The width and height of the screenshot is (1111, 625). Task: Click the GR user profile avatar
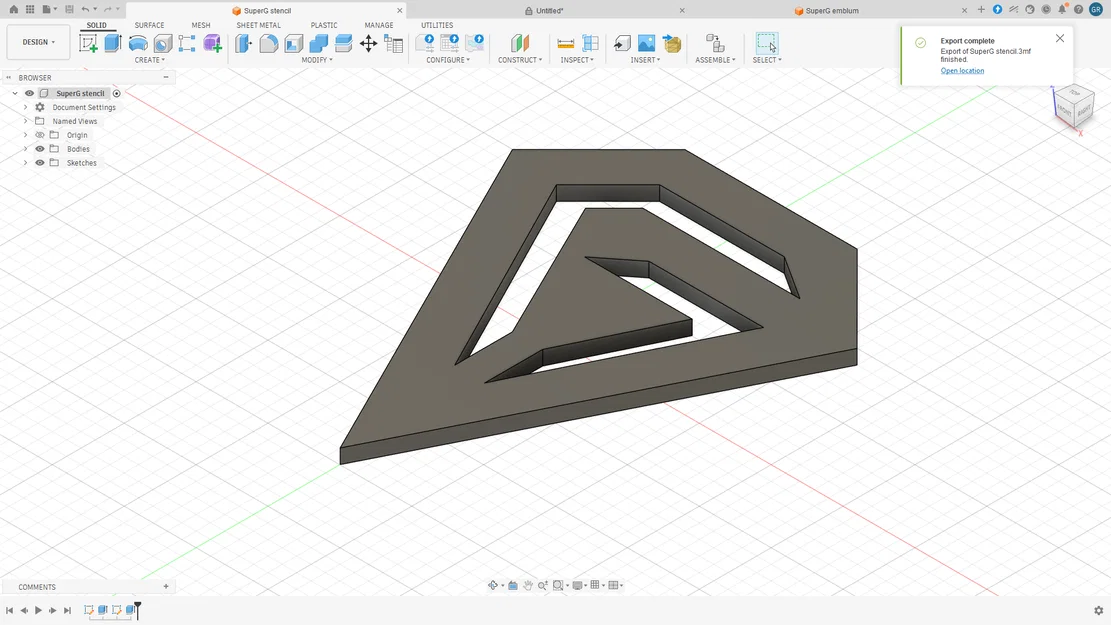pos(1096,9)
